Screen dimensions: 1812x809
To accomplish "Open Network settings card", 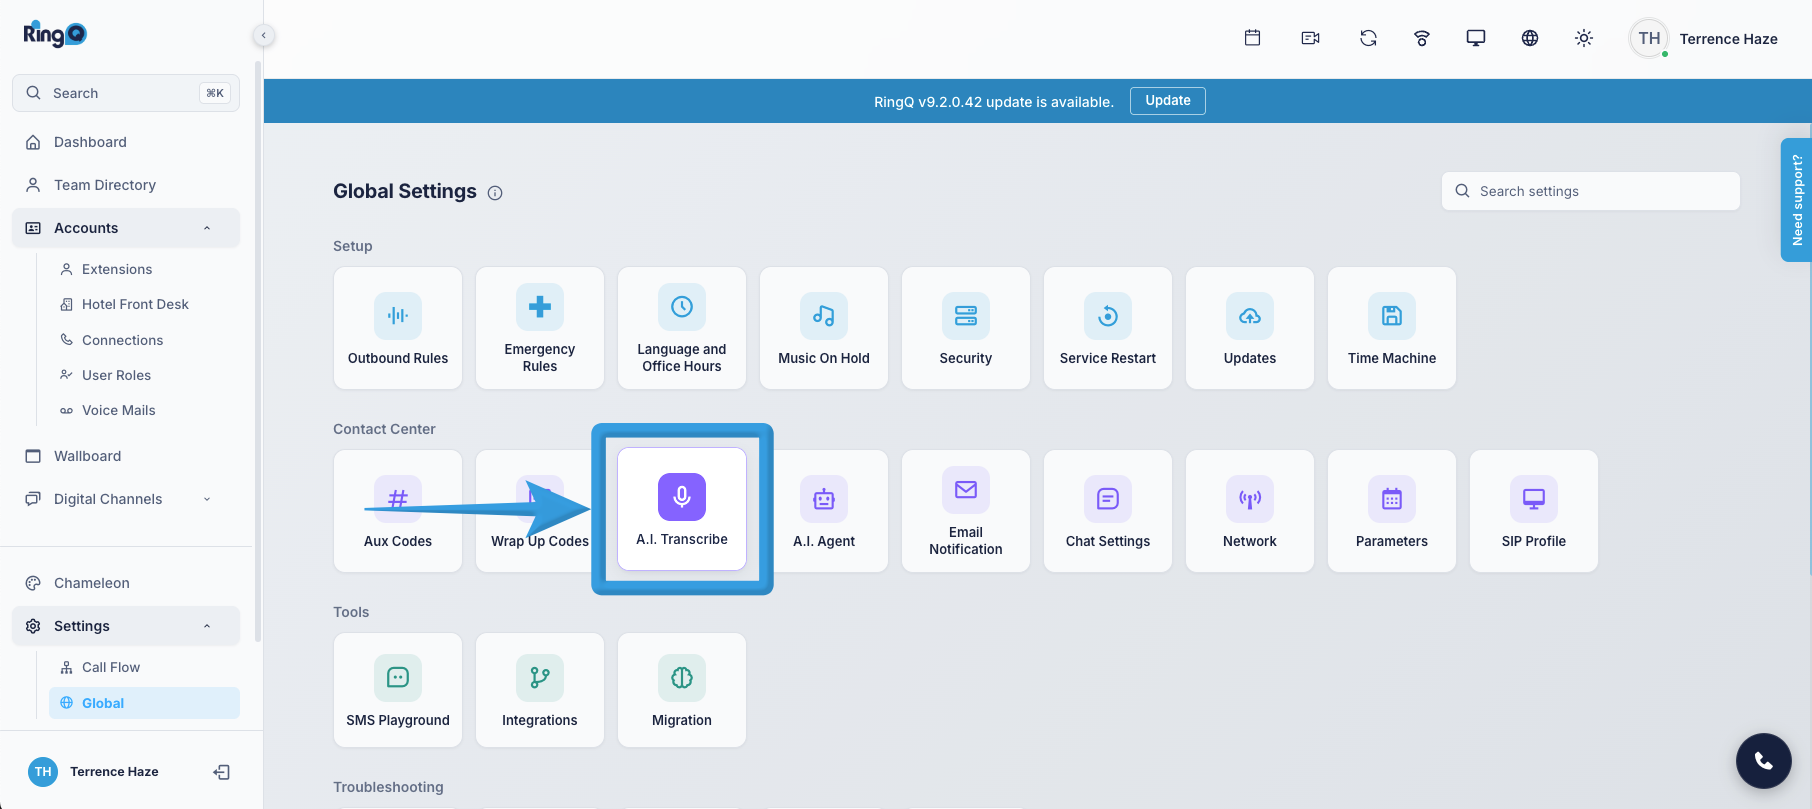I will [1250, 511].
